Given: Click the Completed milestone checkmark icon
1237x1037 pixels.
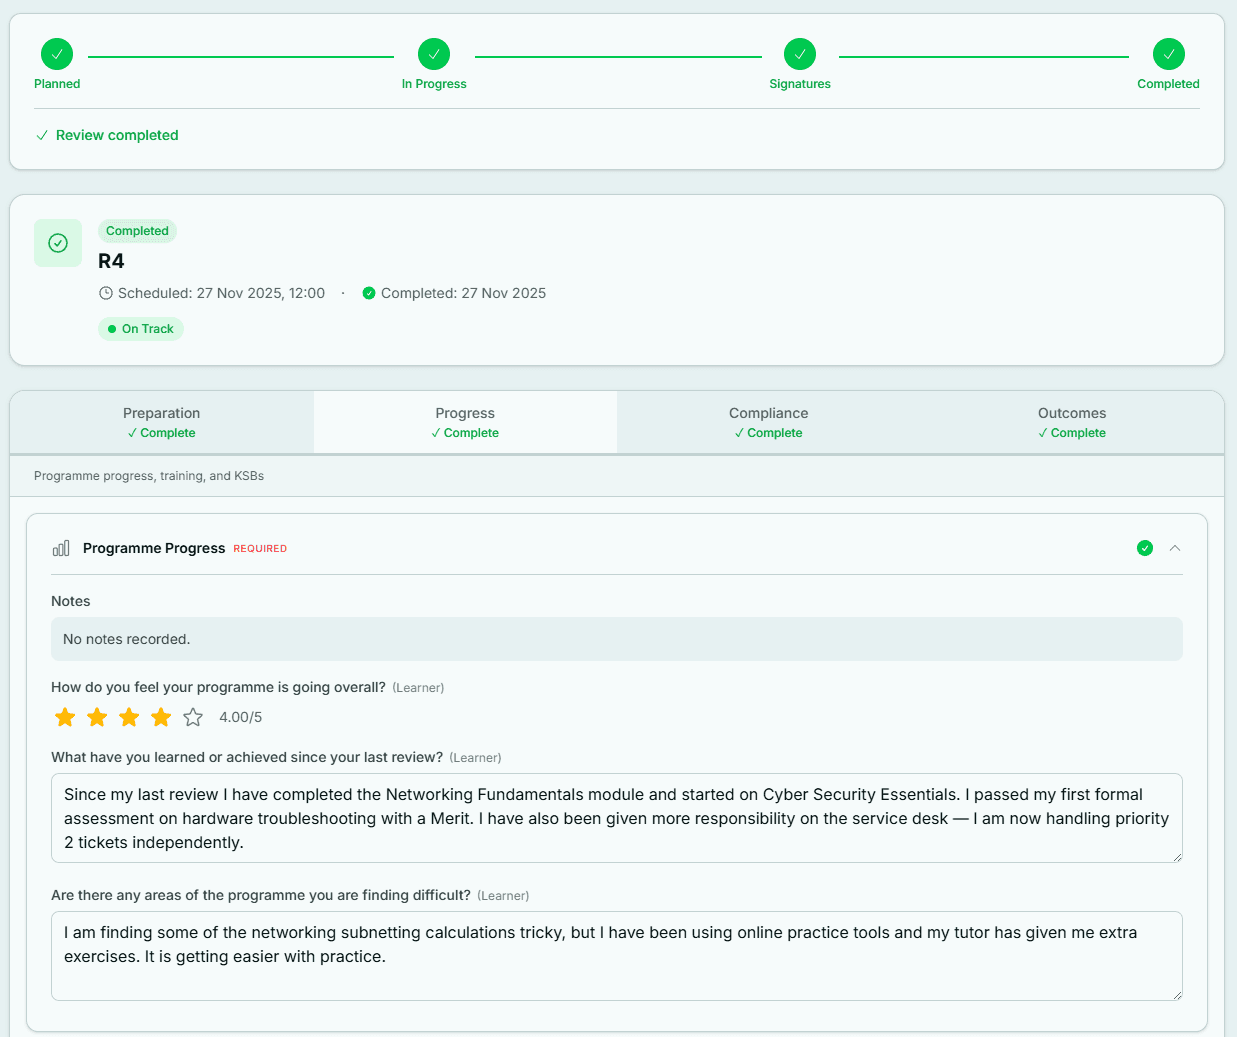Looking at the screenshot, I should (1168, 54).
